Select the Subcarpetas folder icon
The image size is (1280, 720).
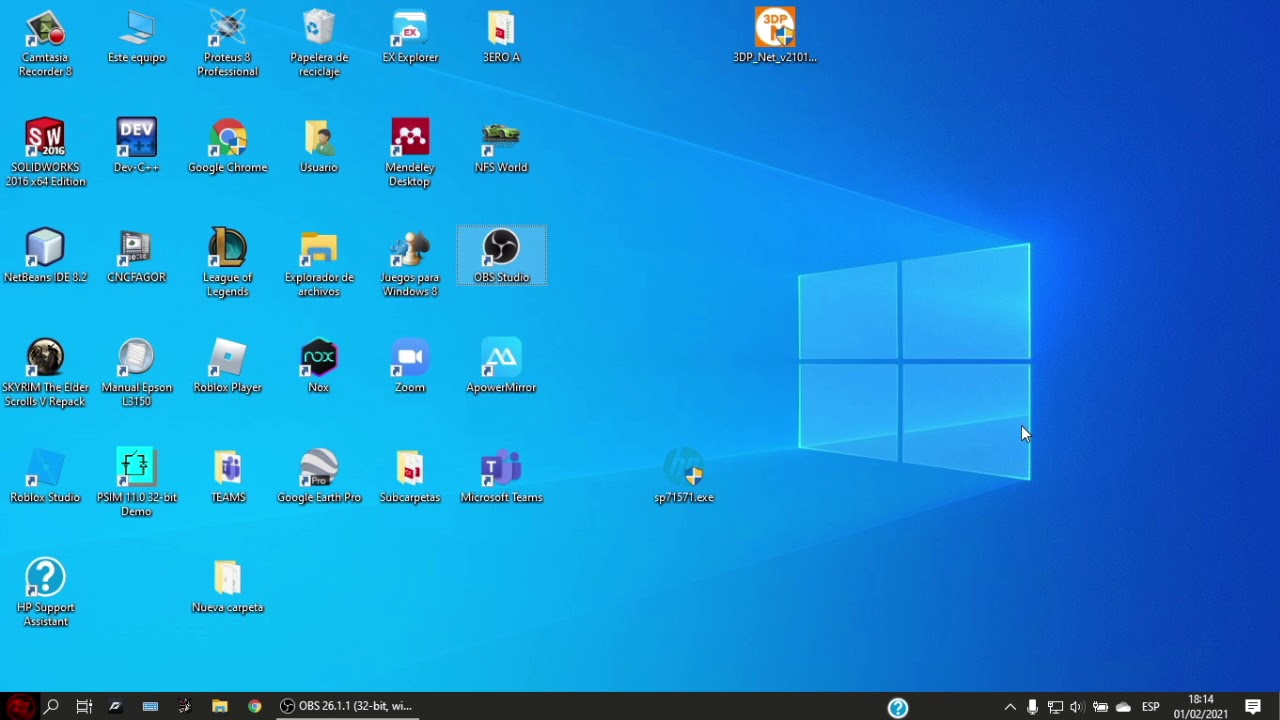[410, 477]
